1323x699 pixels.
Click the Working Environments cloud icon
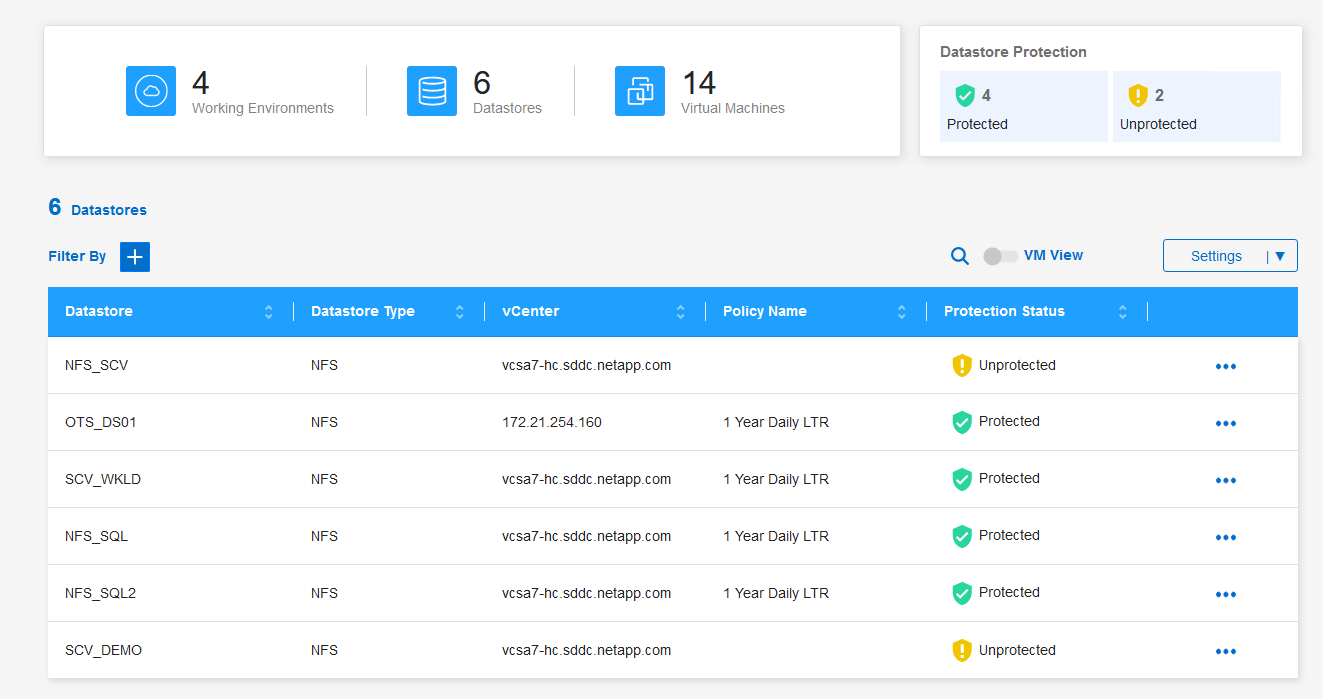[x=151, y=91]
